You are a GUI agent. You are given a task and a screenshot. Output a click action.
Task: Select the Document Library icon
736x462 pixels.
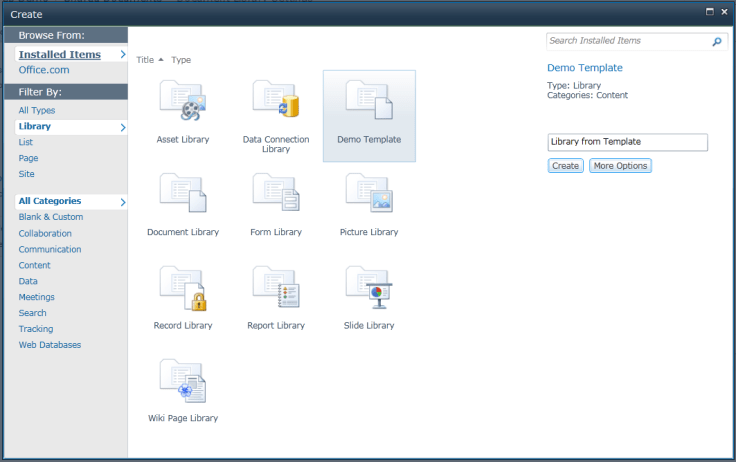(183, 195)
